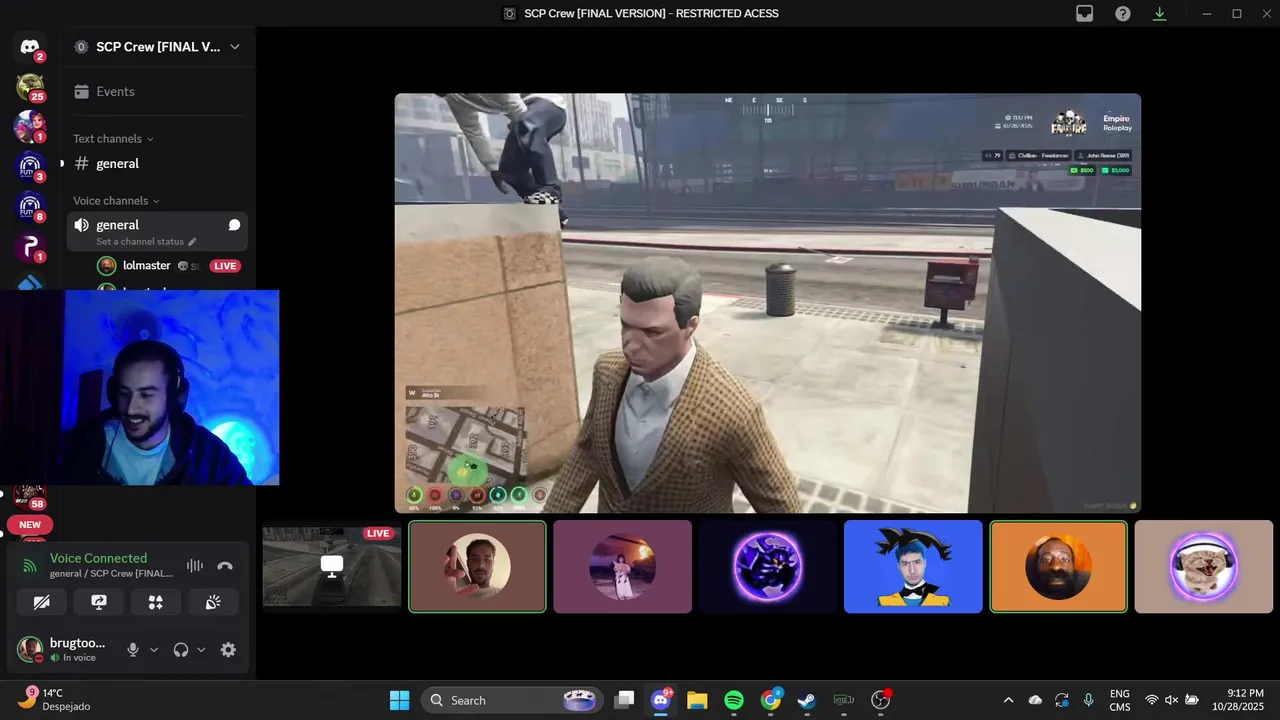Open OBS Studio from the taskbar
1280x720 pixels.
pyautogui.click(x=880, y=700)
